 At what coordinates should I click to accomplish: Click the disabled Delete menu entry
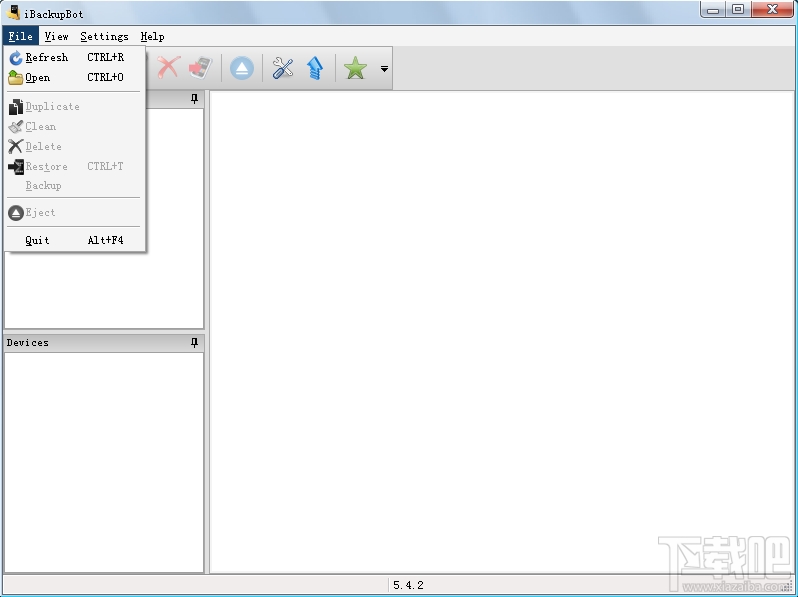(74, 147)
